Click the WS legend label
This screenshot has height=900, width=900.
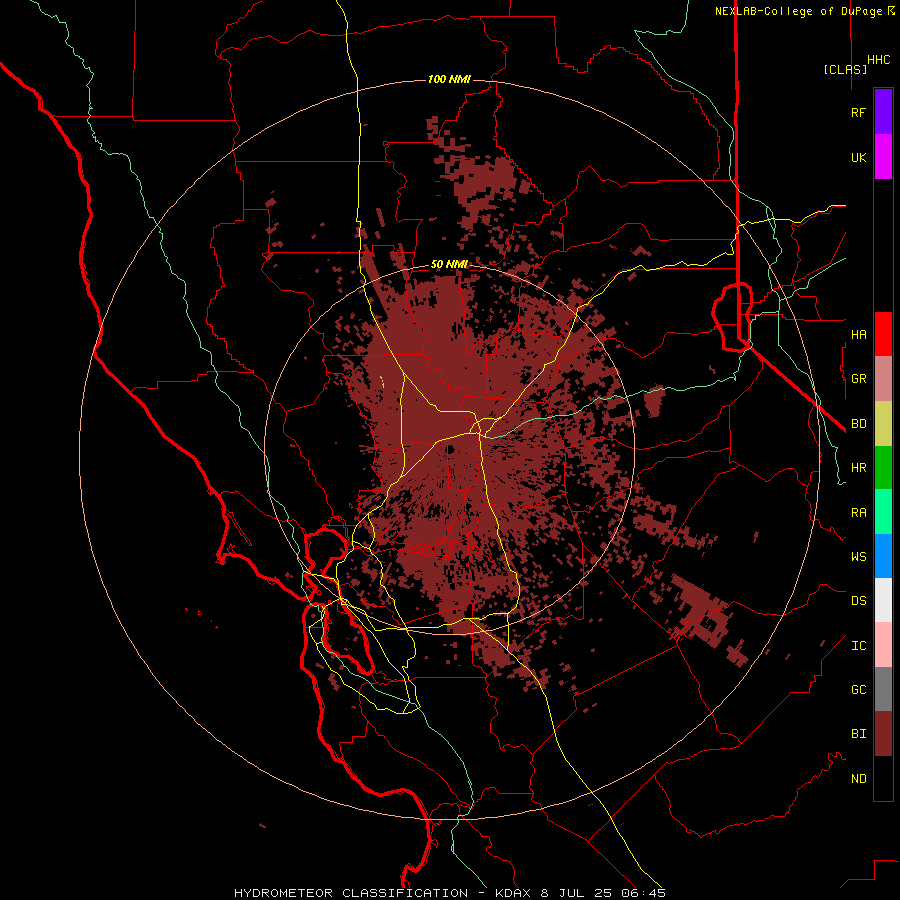tap(858, 557)
